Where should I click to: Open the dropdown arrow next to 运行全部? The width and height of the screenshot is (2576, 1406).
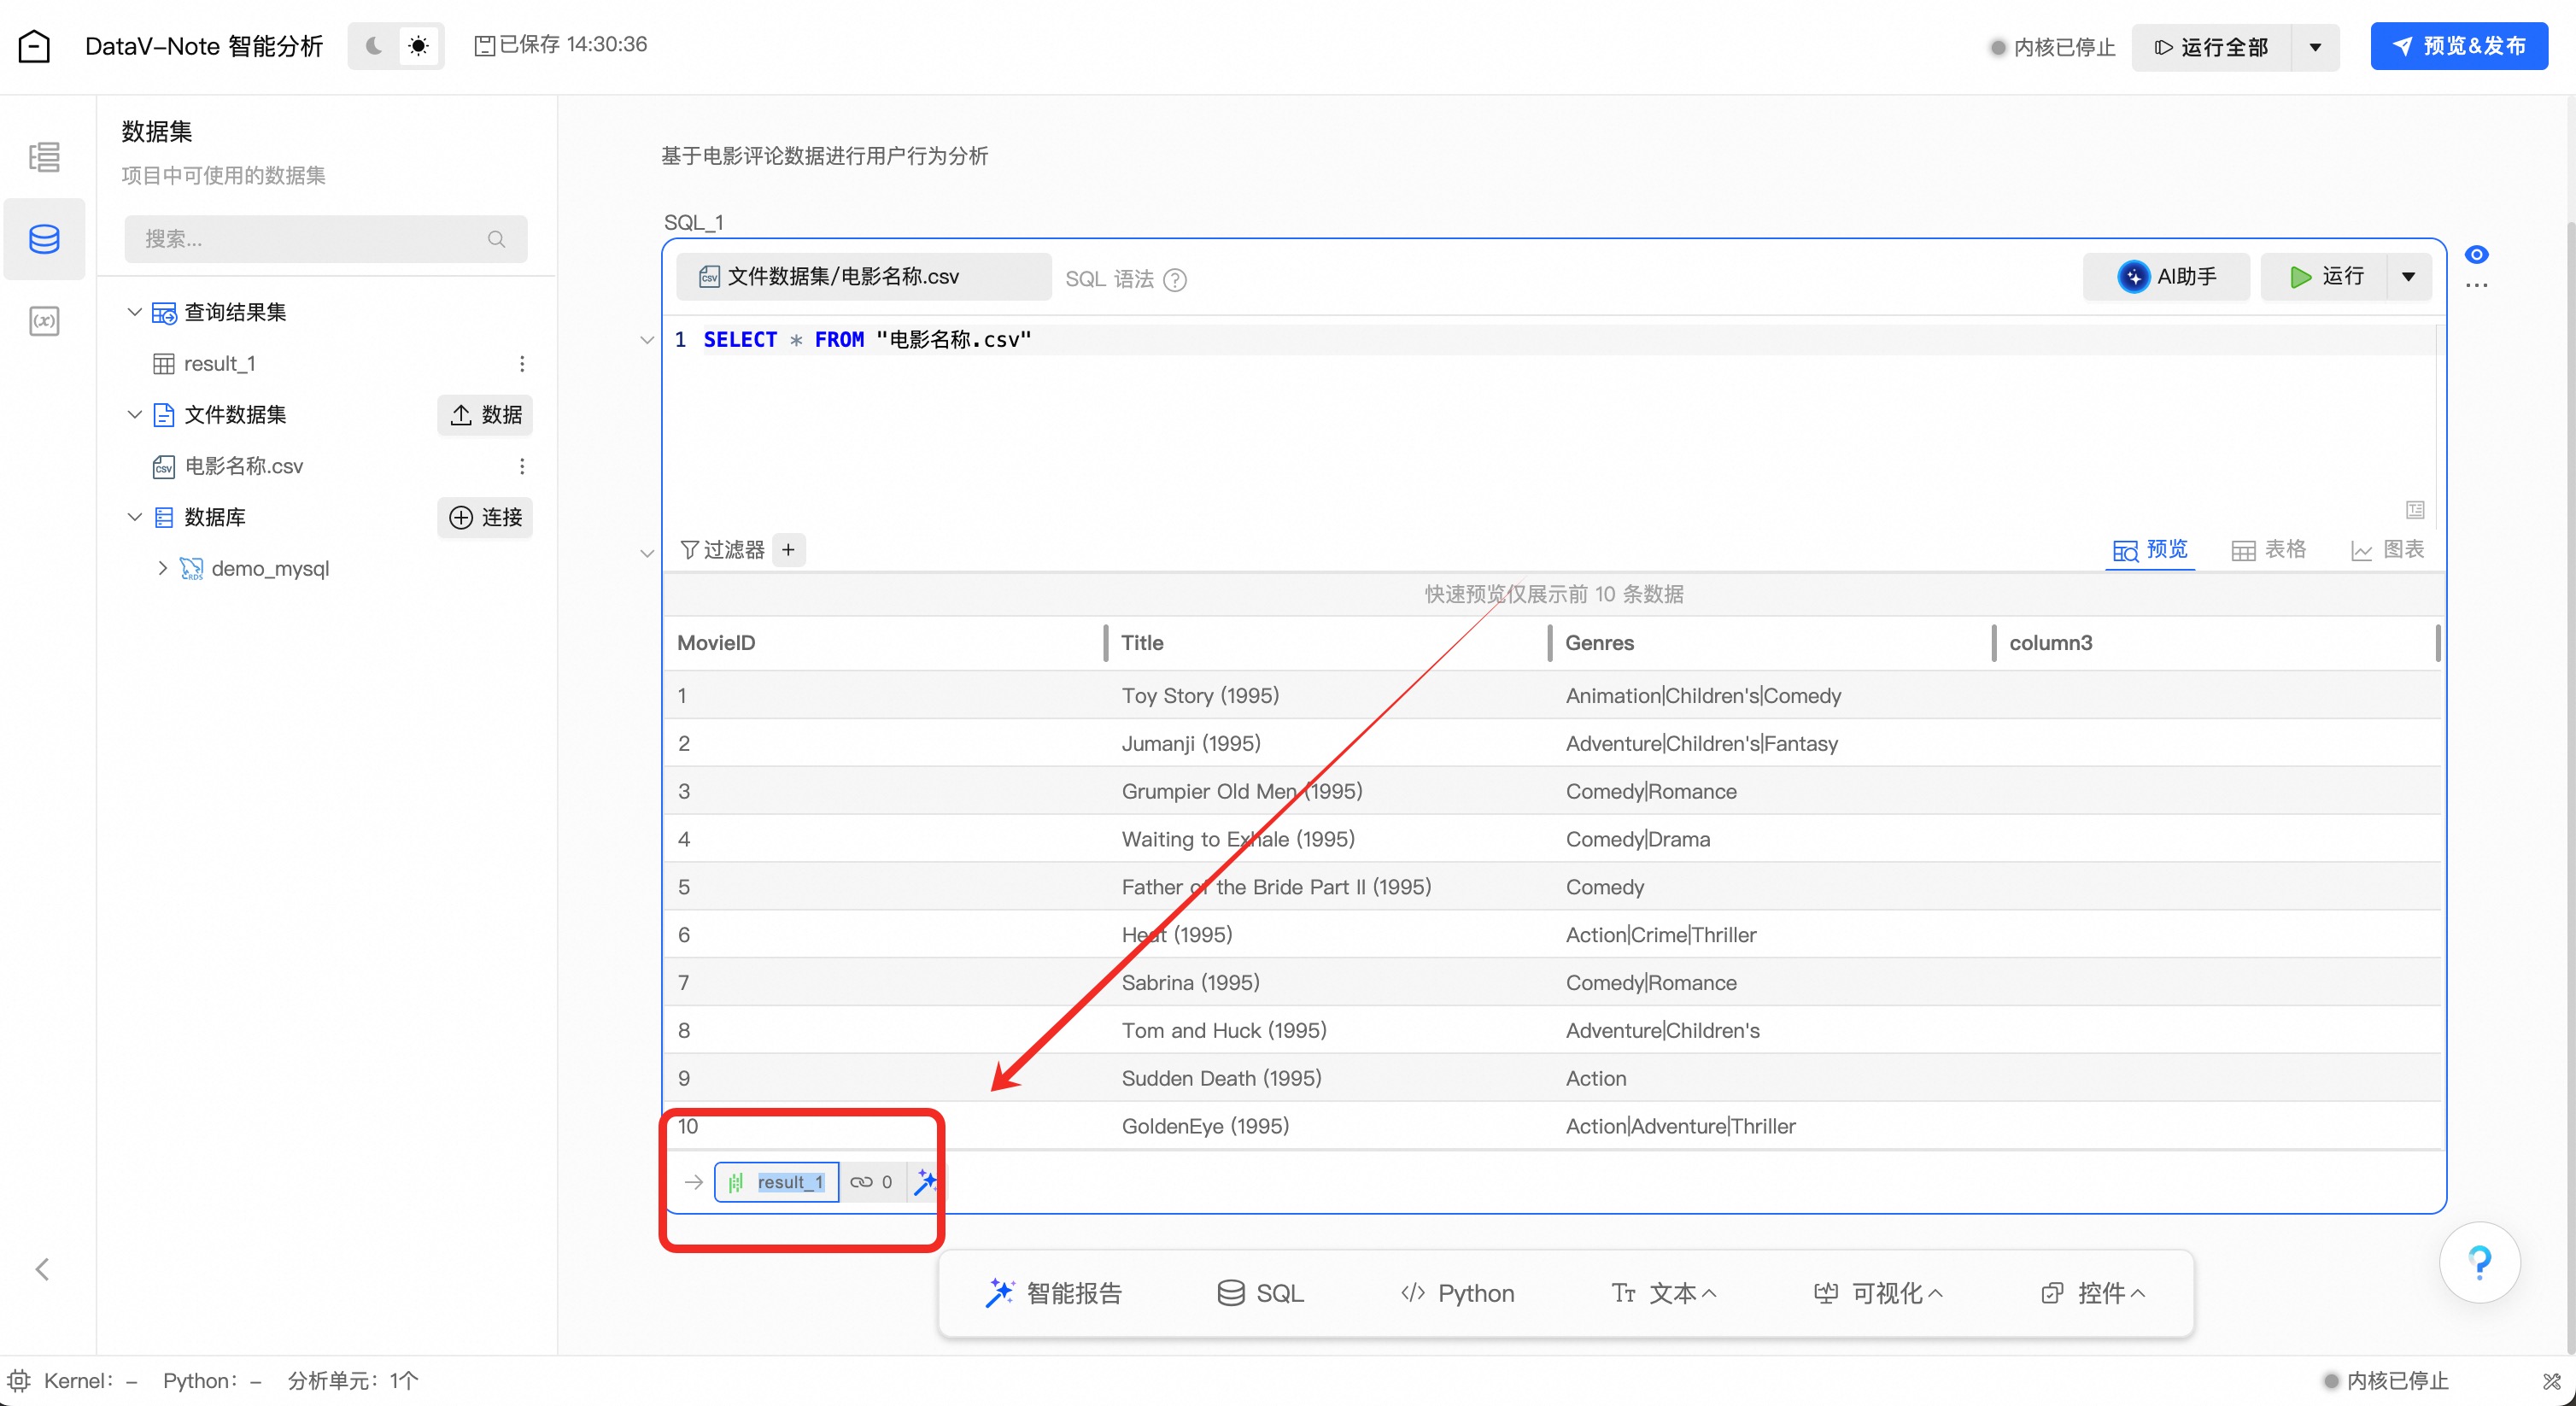point(2315,47)
